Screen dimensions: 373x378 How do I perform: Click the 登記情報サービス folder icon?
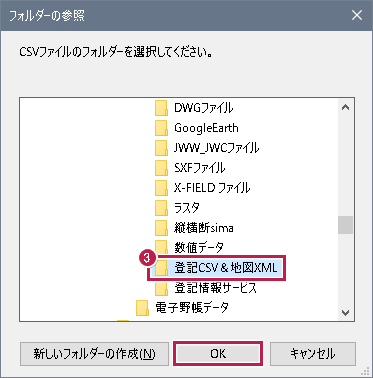pos(161,288)
